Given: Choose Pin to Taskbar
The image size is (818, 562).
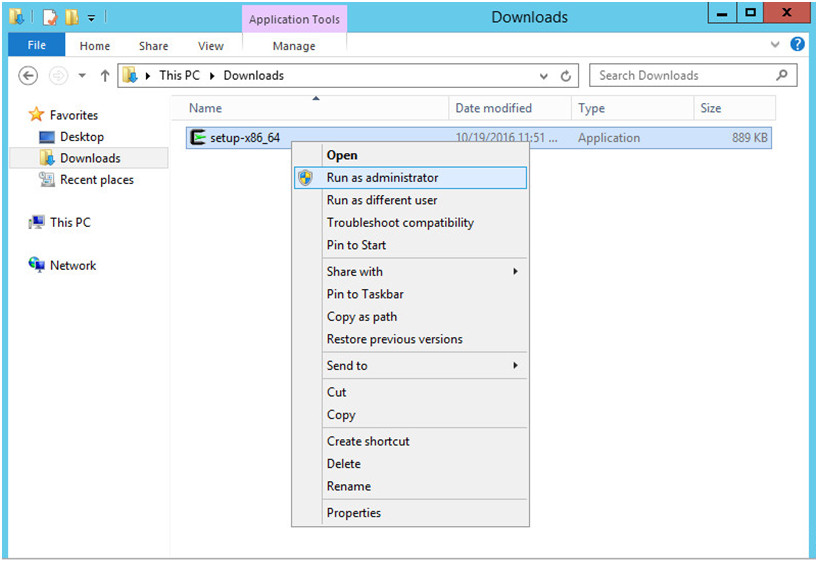Looking at the screenshot, I should point(411,294).
